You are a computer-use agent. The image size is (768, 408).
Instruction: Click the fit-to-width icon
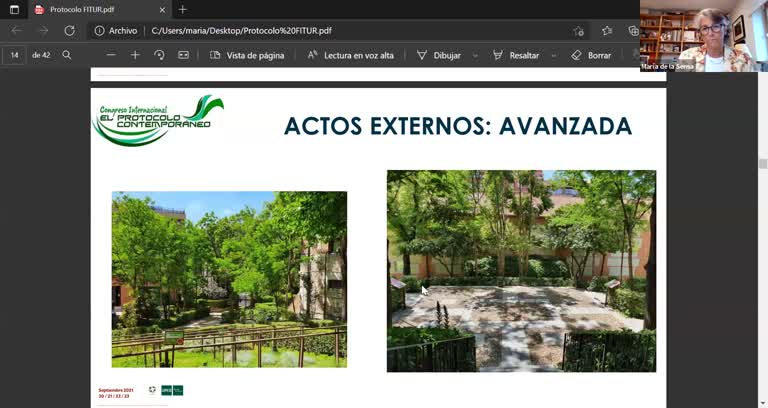(x=183, y=55)
